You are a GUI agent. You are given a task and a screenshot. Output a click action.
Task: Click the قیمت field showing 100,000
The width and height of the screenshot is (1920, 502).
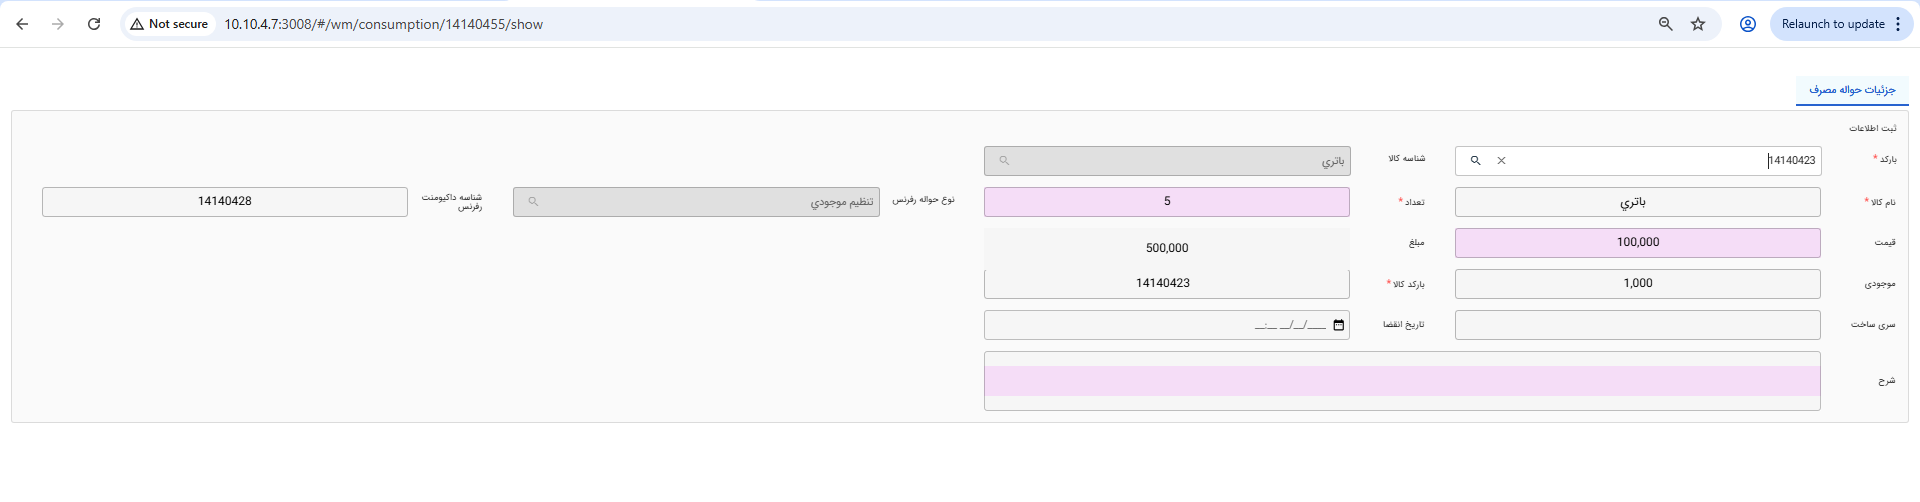pos(1637,243)
